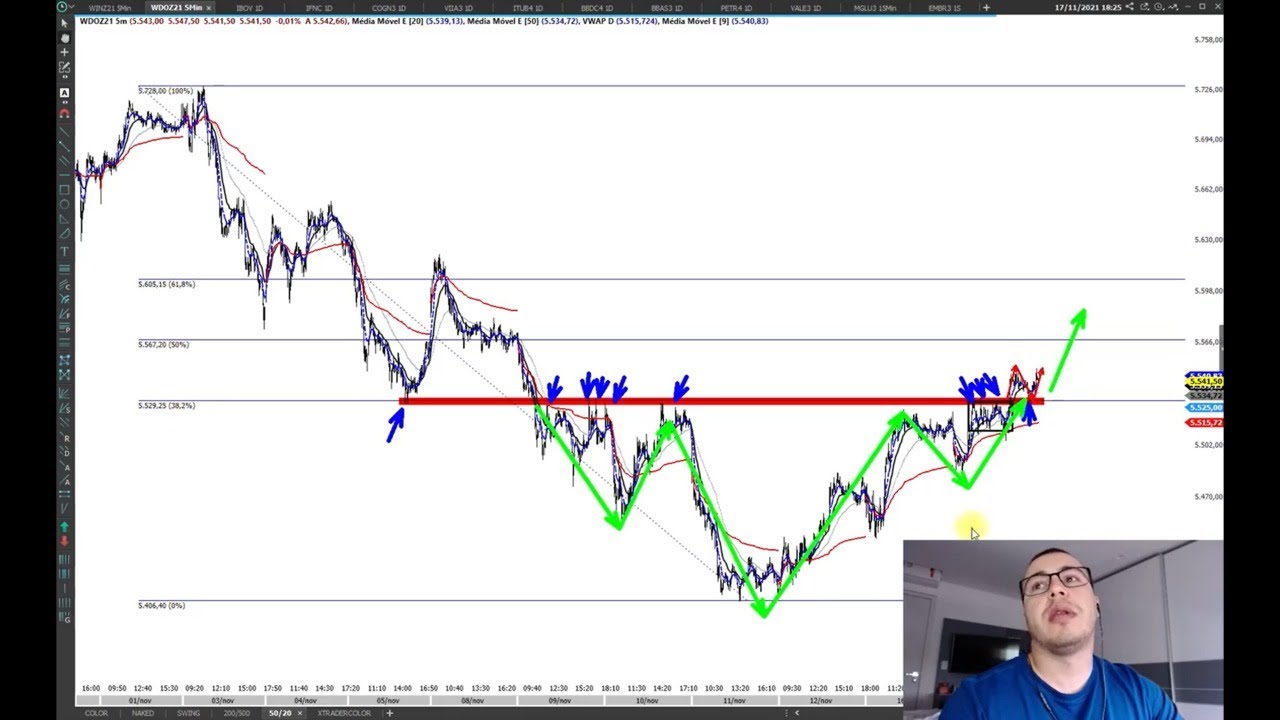Click the red down-arrow sell icon in left toolbar
Image resolution: width=1280 pixels, height=720 pixels.
coord(65,541)
